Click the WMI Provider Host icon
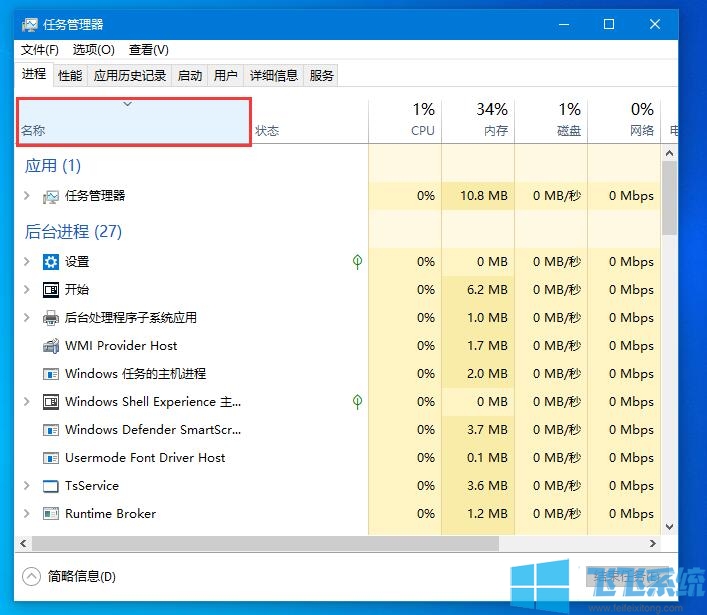This screenshot has width=707, height=615. (x=50, y=346)
